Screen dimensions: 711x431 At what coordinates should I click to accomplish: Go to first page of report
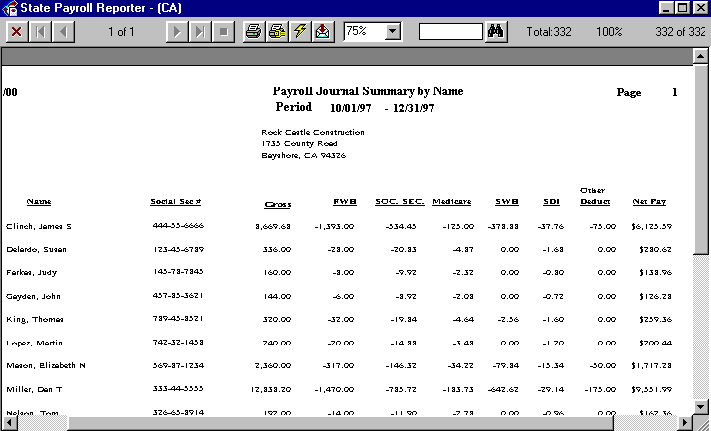(40, 32)
